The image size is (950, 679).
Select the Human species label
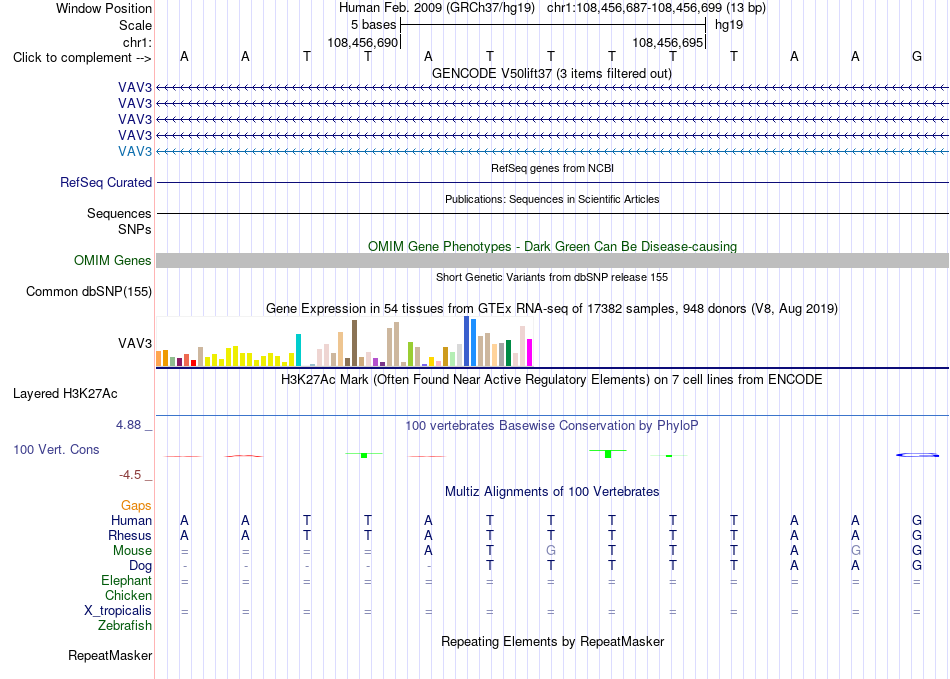[131, 520]
